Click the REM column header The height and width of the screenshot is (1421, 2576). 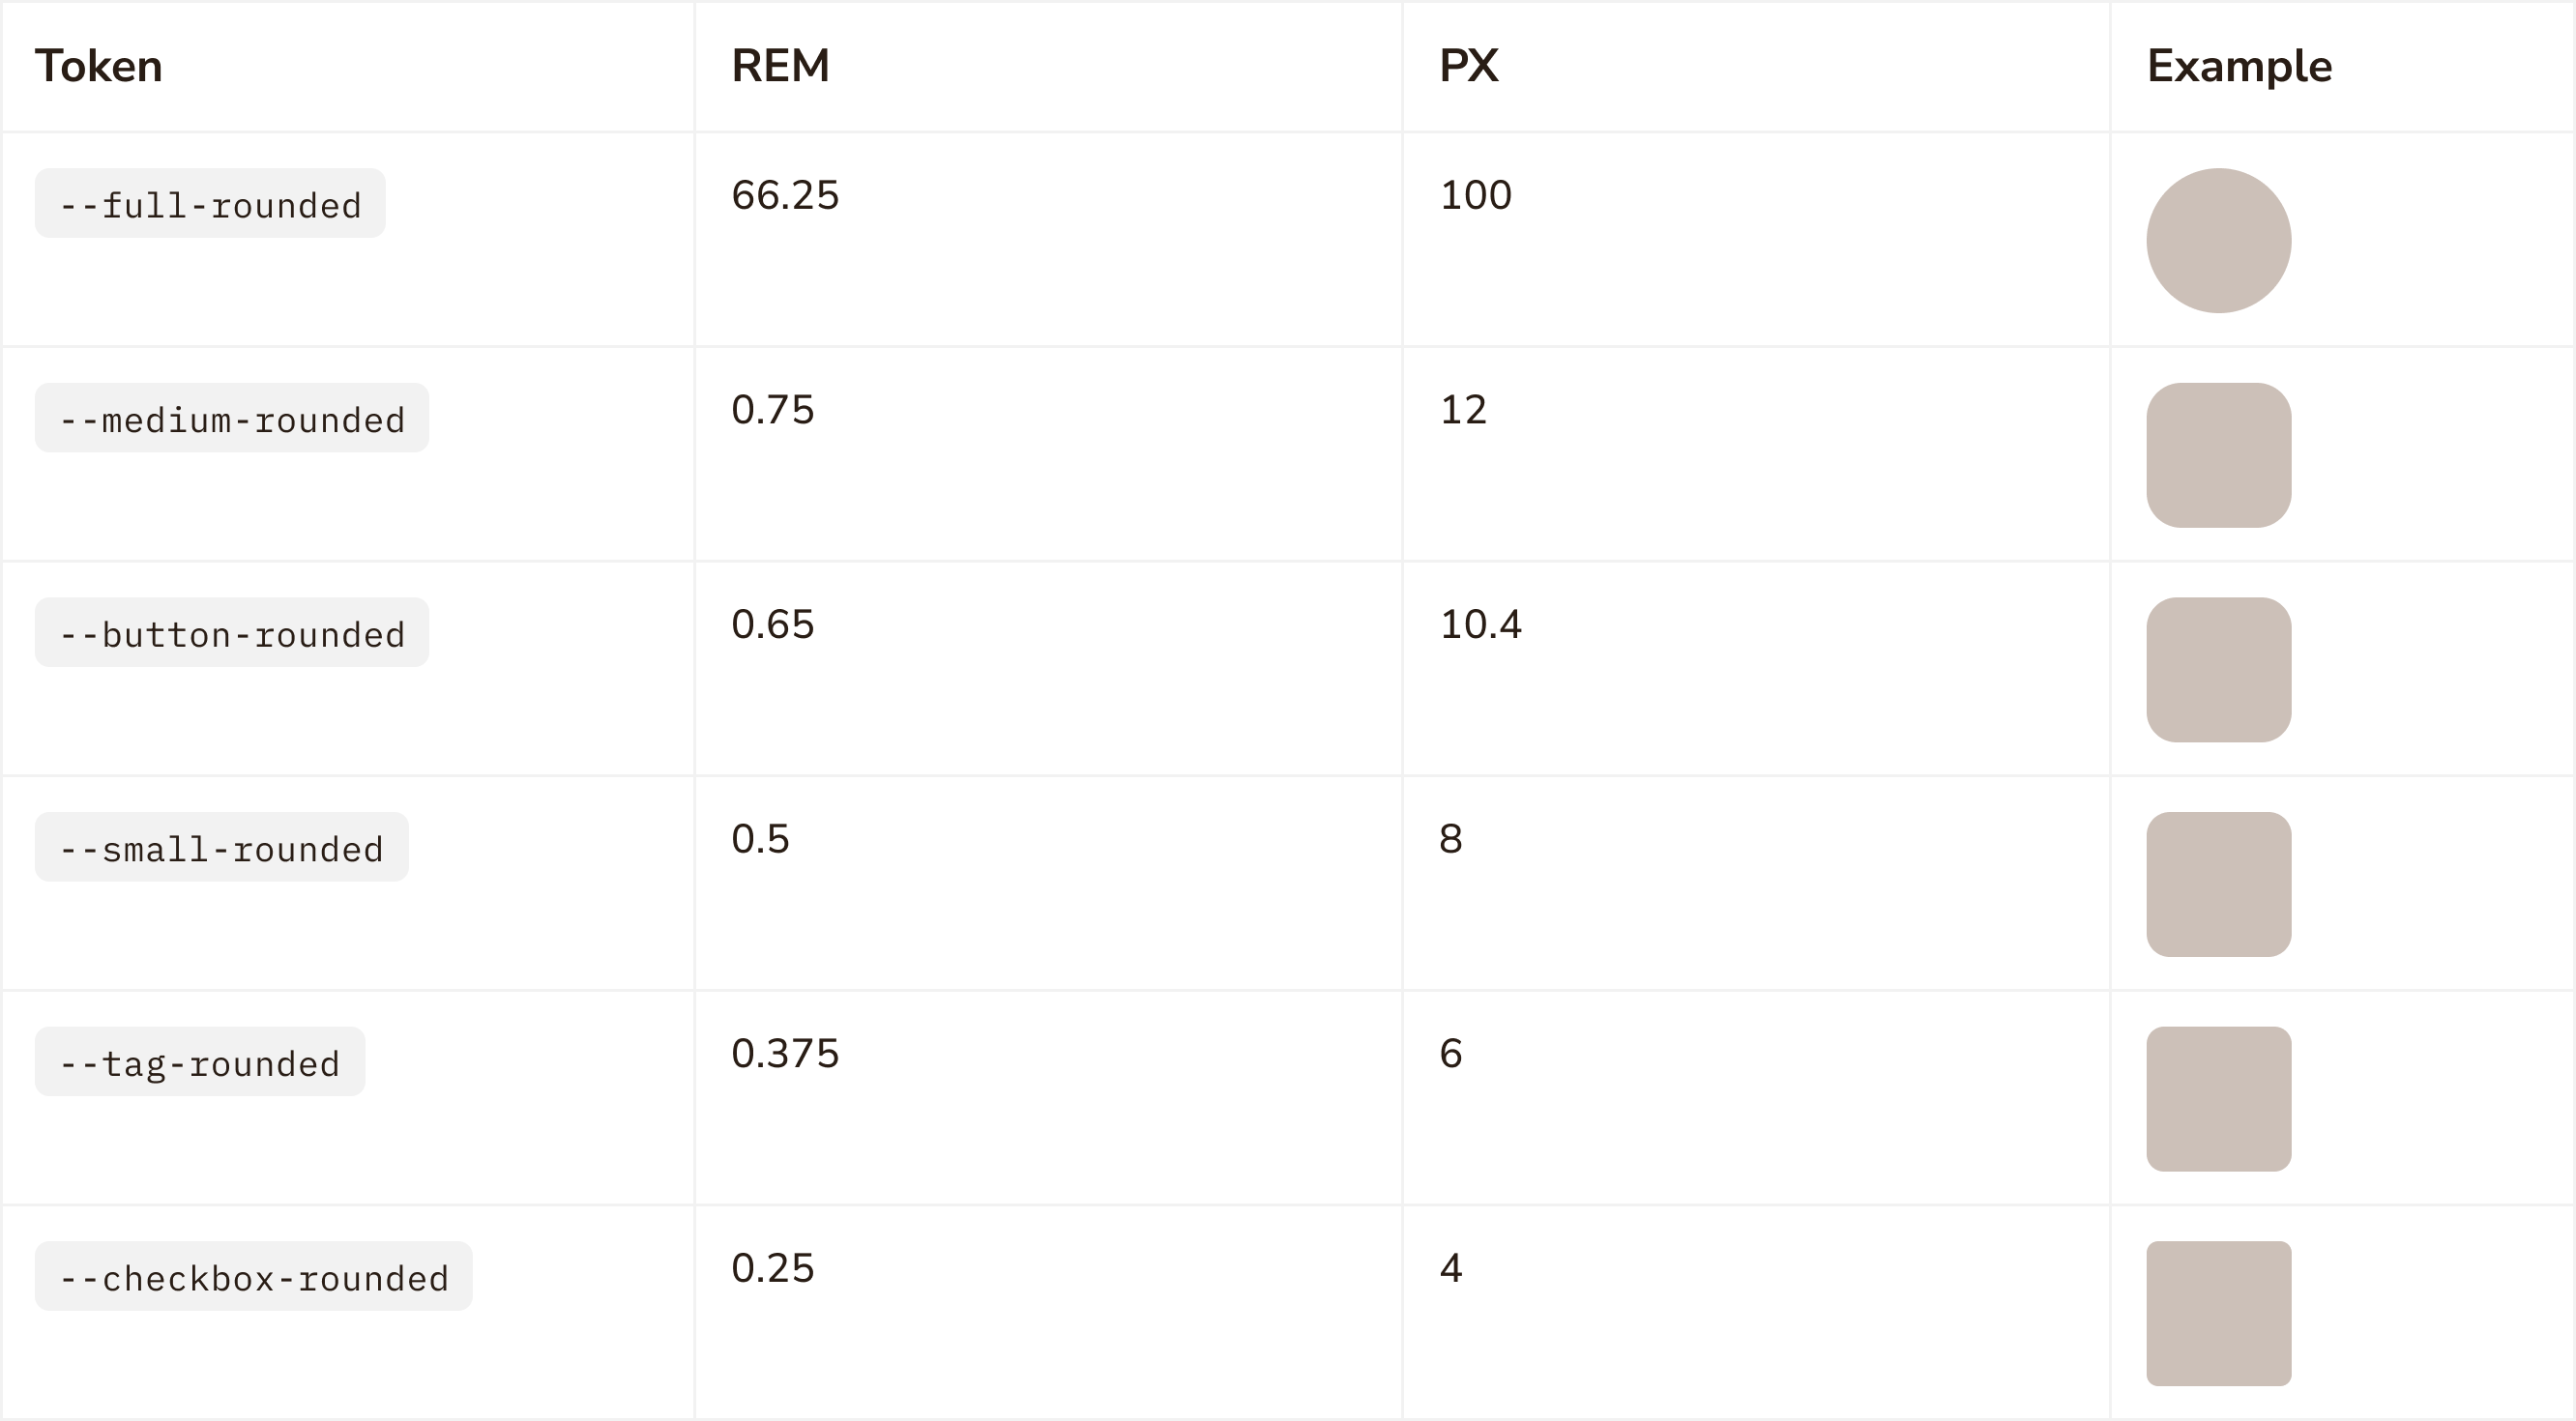click(x=780, y=66)
